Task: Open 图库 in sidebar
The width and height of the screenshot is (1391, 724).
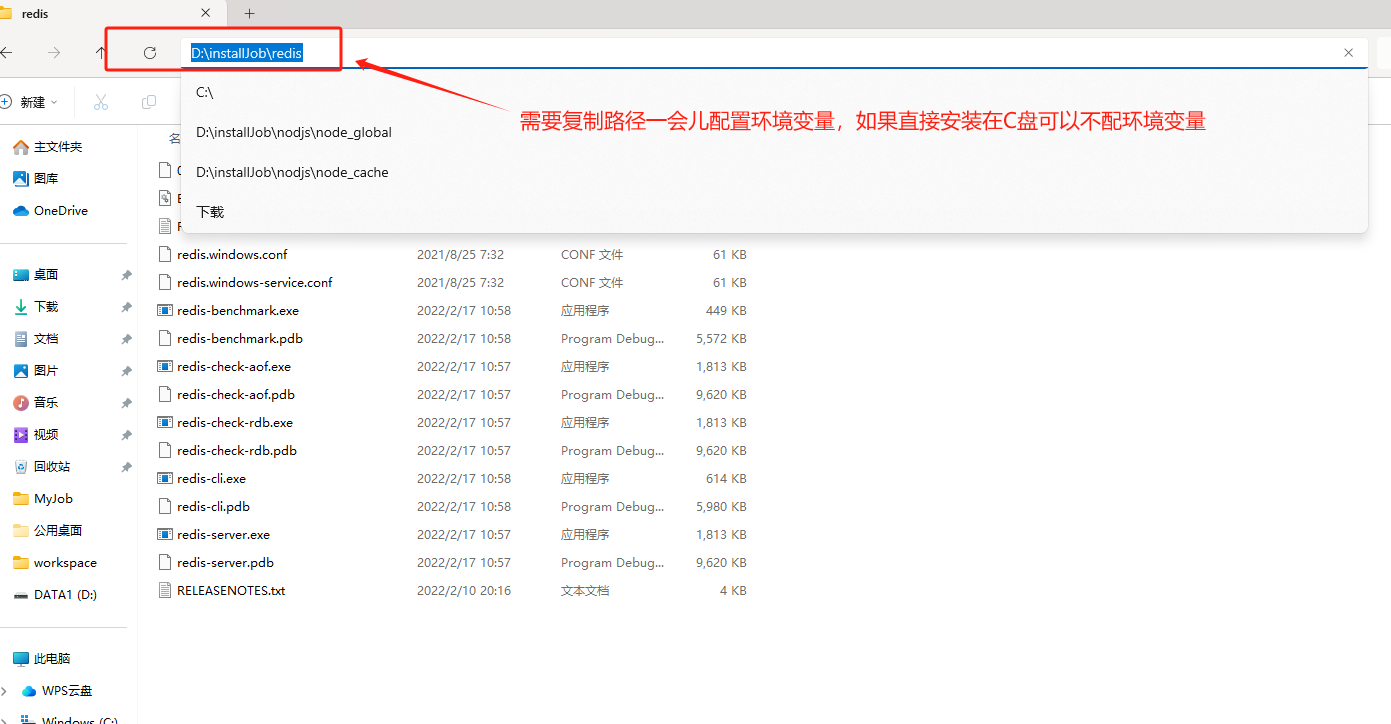Action: coord(36,179)
